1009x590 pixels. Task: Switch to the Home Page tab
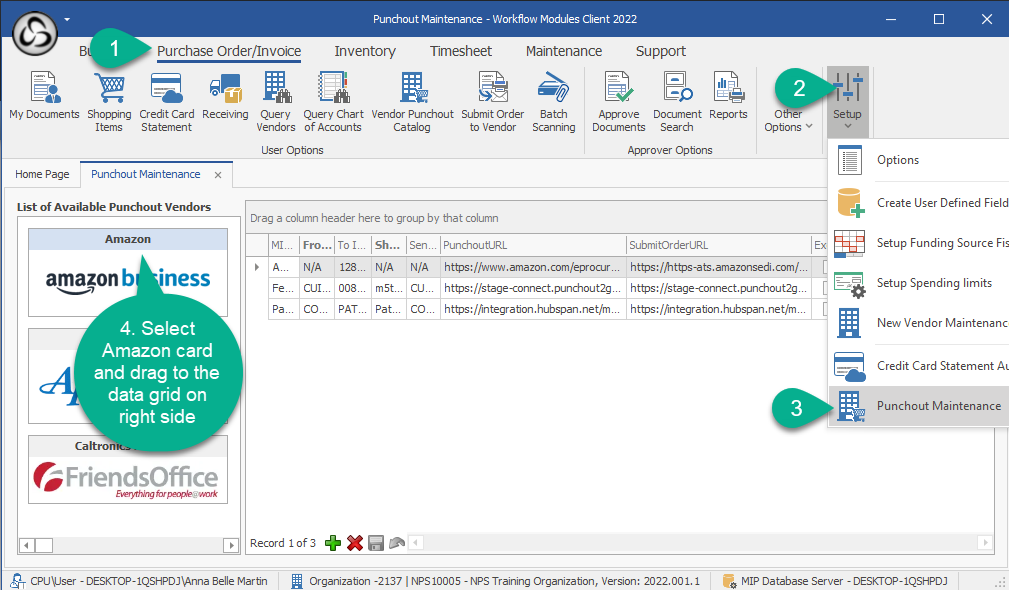[x=42, y=174]
